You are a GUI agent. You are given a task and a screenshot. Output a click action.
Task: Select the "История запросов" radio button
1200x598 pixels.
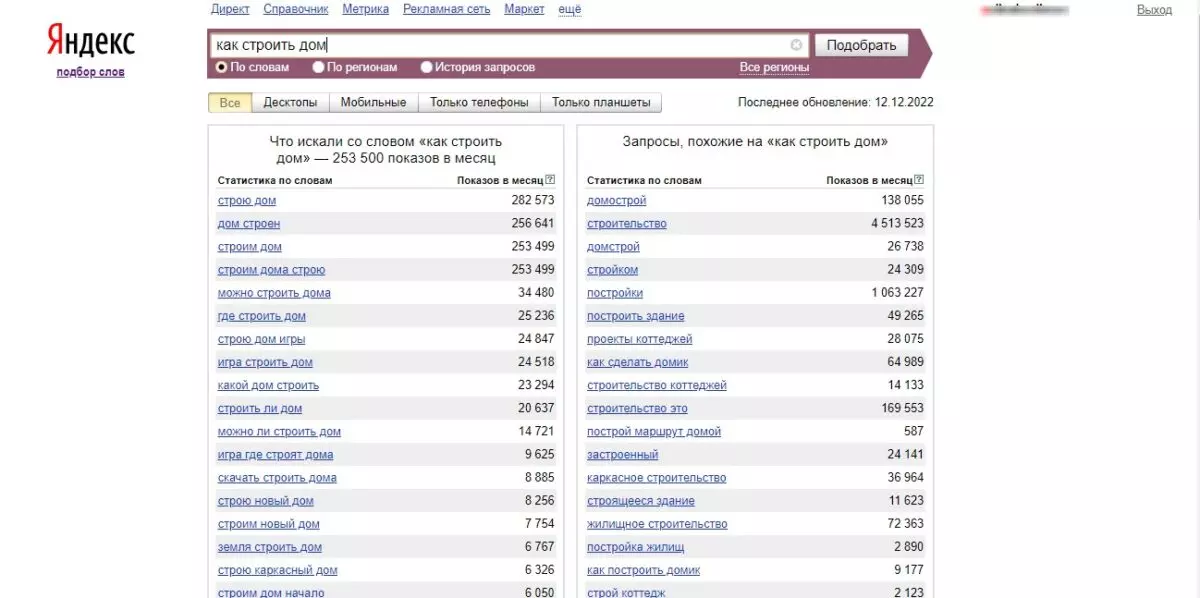click(426, 68)
